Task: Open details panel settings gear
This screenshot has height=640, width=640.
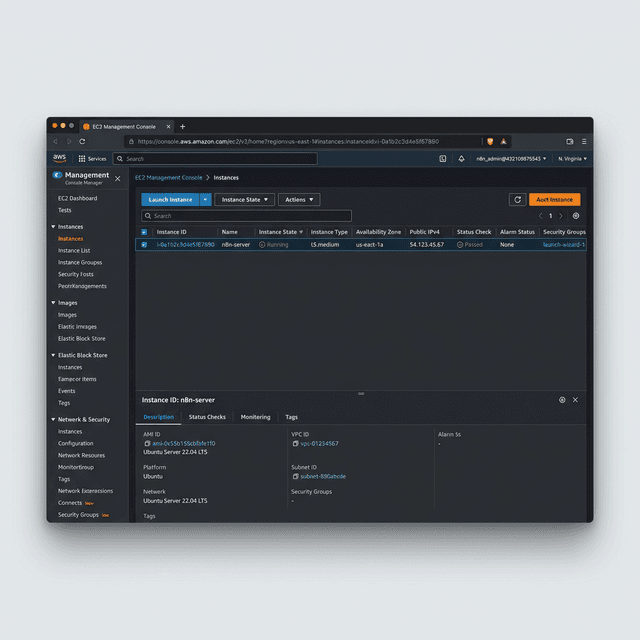Action: coord(562,400)
